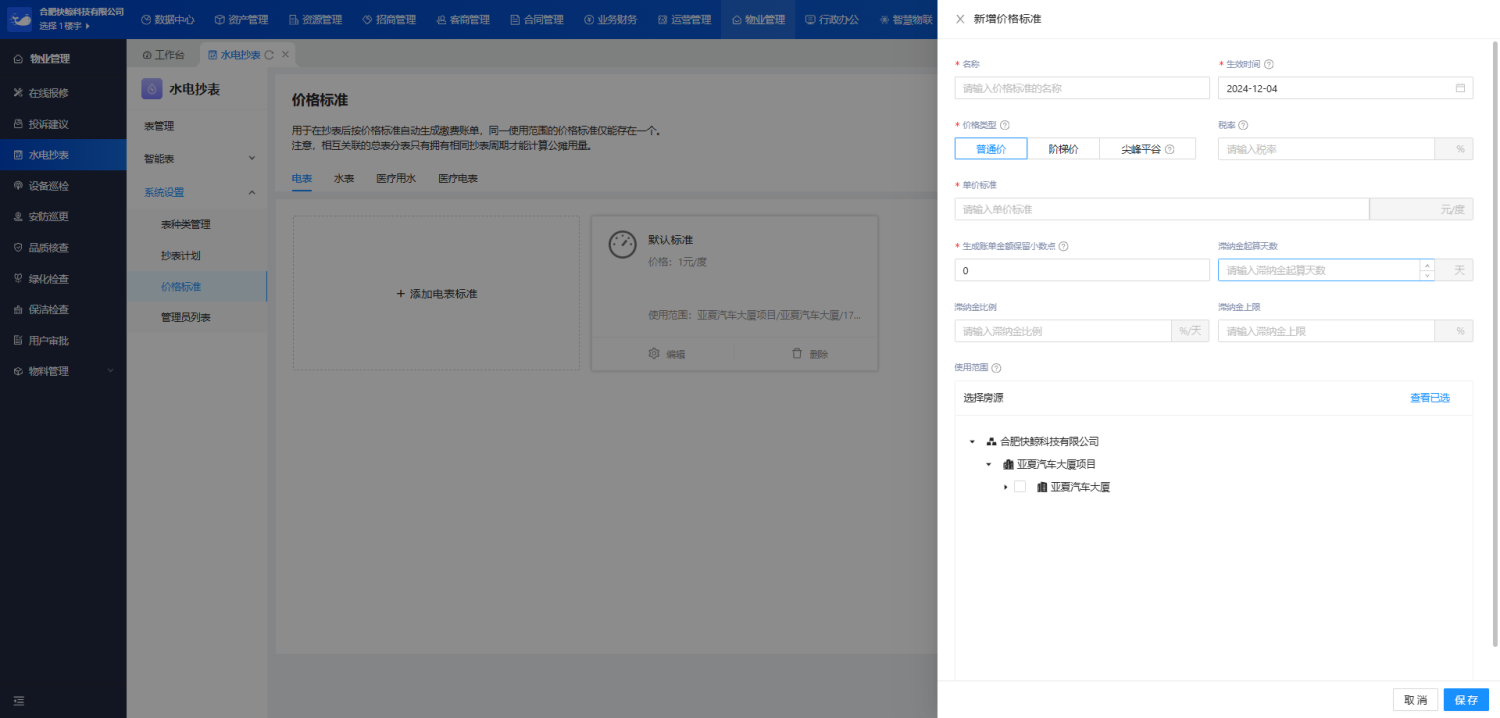The height and width of the screenshot is (718, 1500).
Task: Switch to the 工作台 tab
Action: (164, 55)
